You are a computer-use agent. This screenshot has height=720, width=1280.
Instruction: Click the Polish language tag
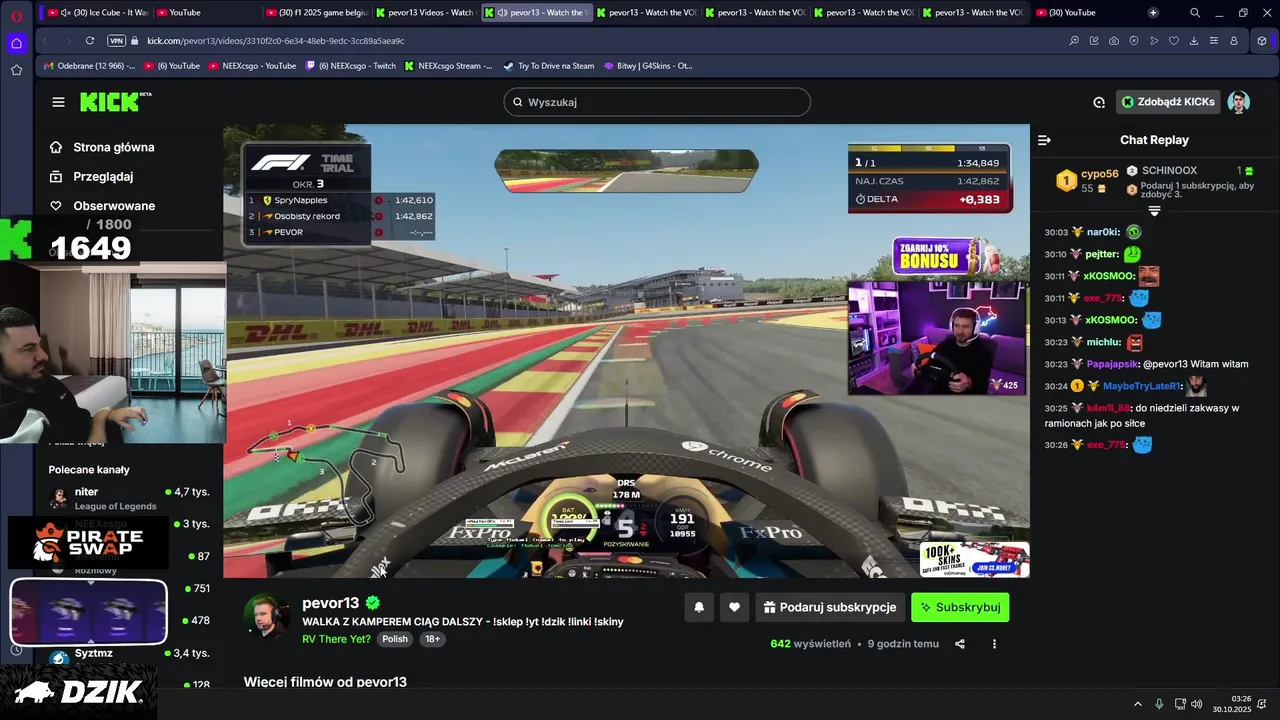[x=395, y=639]
